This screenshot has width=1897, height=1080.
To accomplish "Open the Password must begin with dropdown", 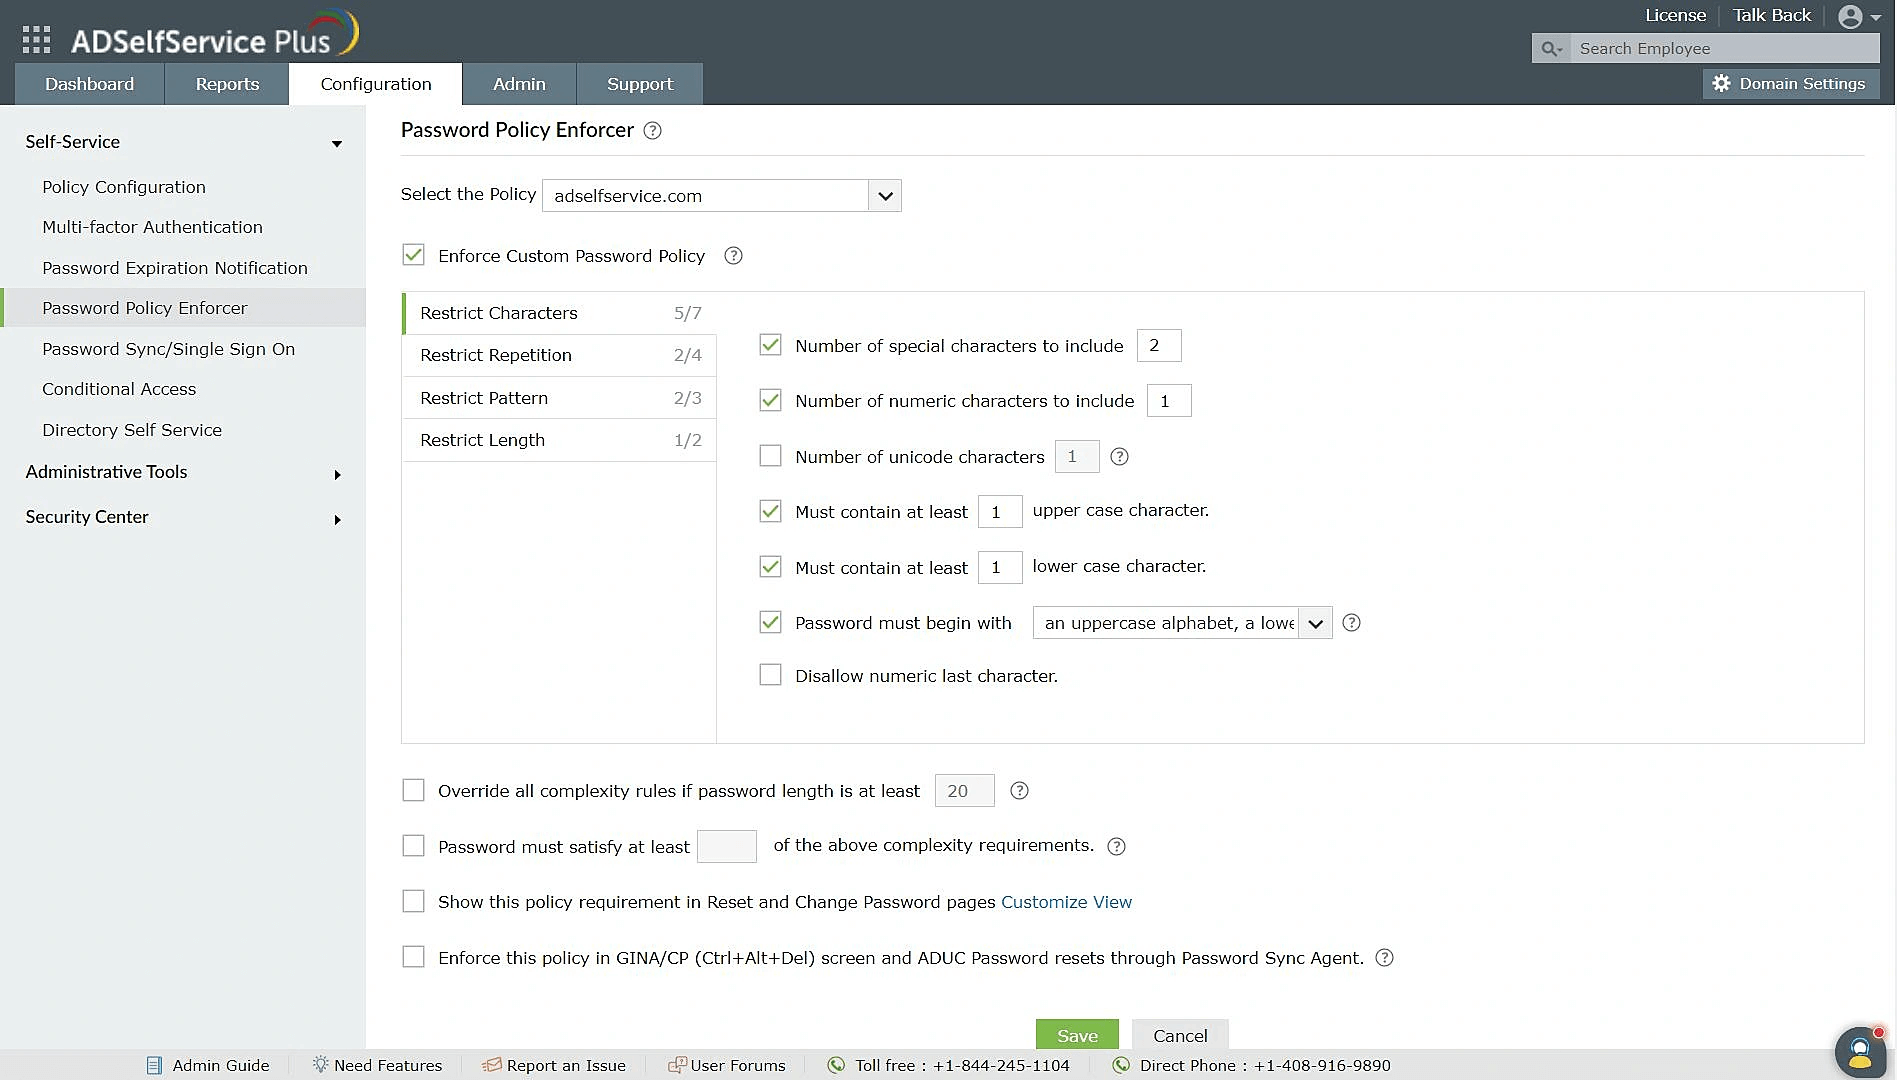I will click(x=1314, y=622).
